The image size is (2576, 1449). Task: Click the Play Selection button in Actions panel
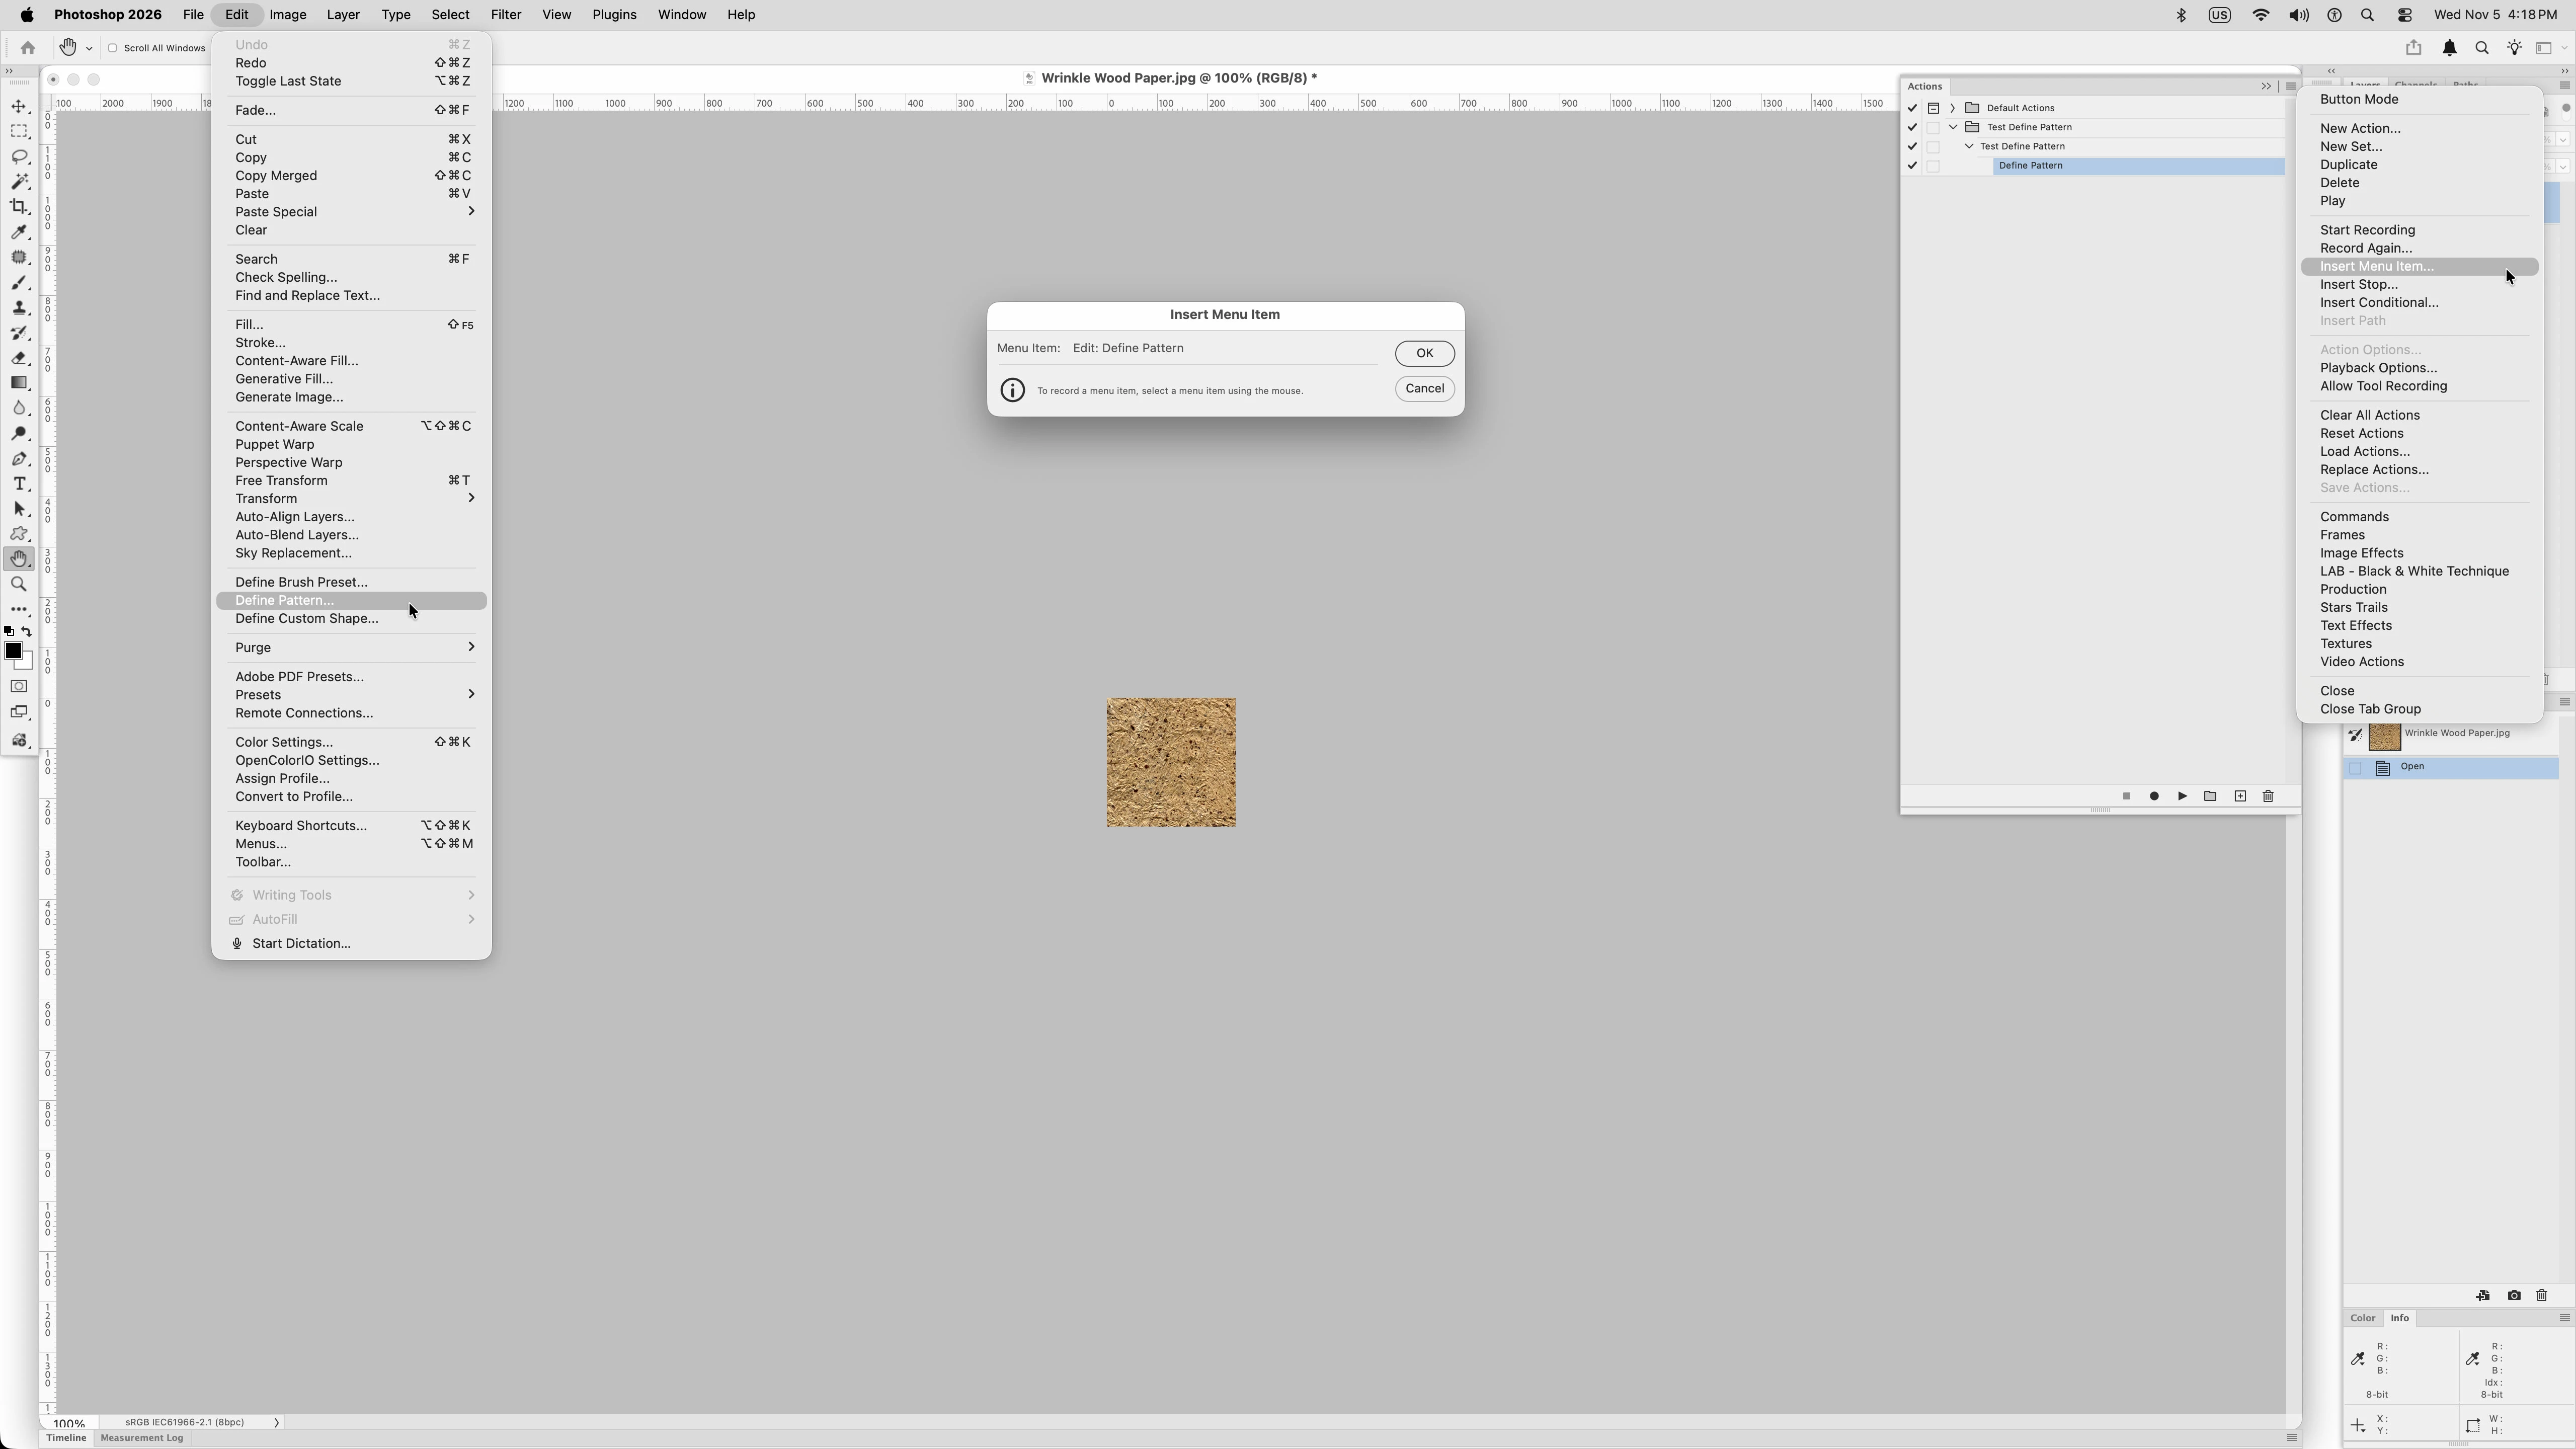pos(2182,796)
